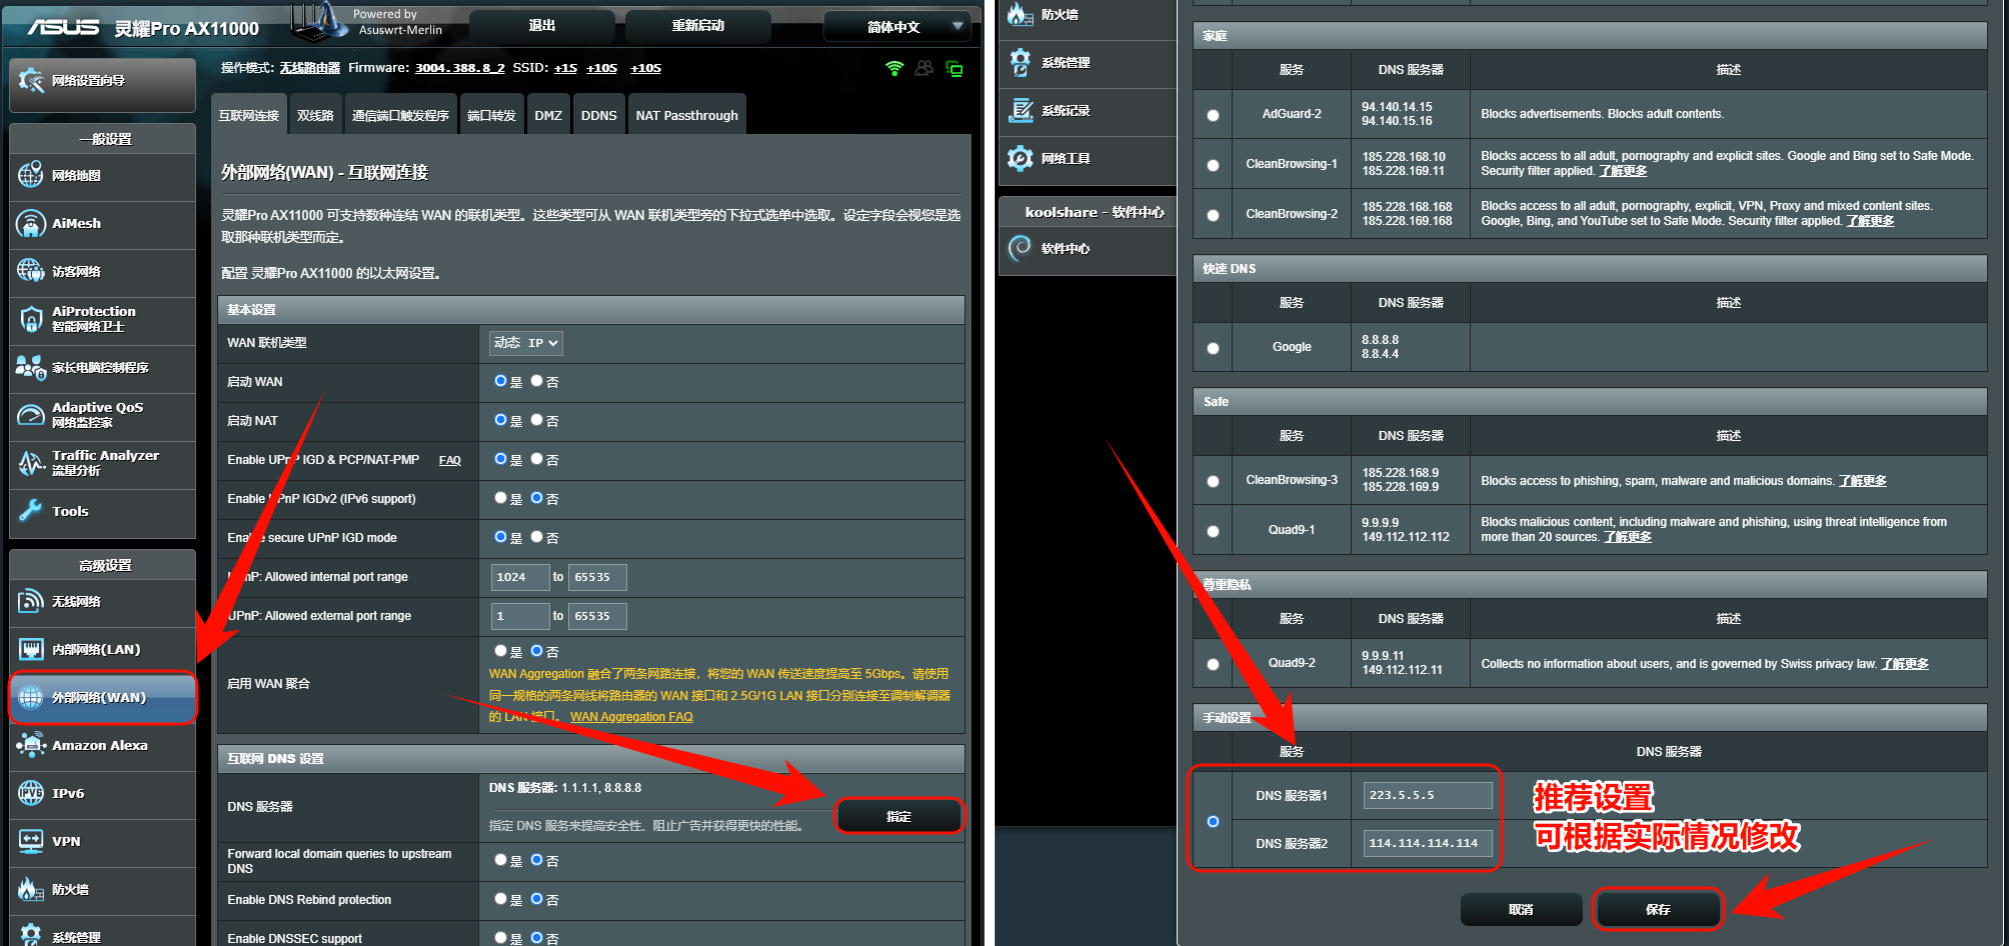The height and width of the screenshot is (946, 2009).
Task: Open 系统记录 system log icon
Action: pos(1020,110)
